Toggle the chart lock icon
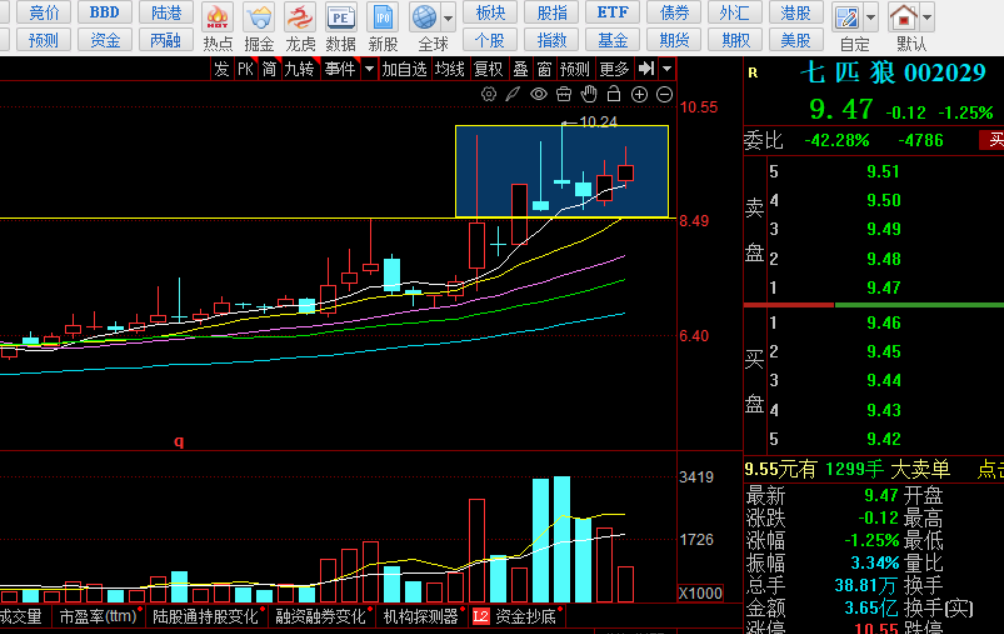The height and width of the screenshot is (634, 1004). point(613,95)
